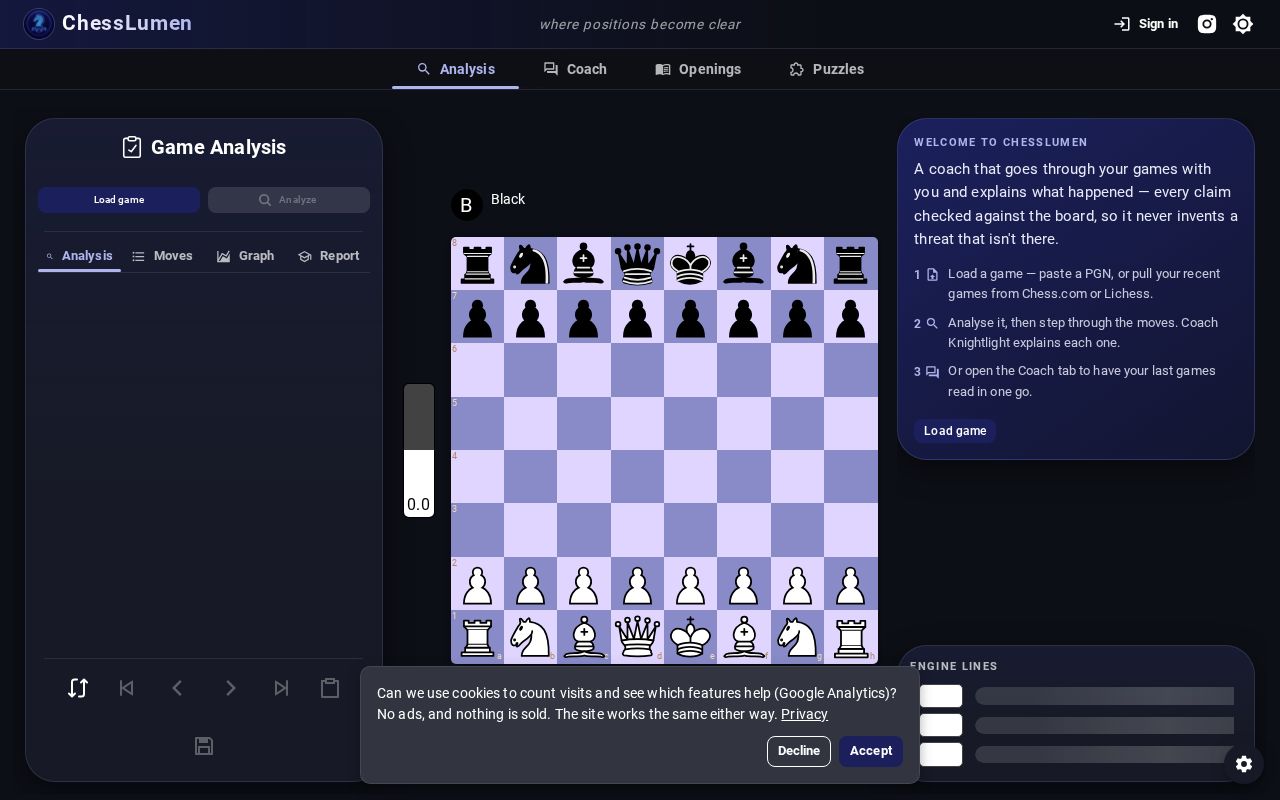The image size is (1280, 800).
Task: Switch to the Analysis top tab
Action: point(455,69)
